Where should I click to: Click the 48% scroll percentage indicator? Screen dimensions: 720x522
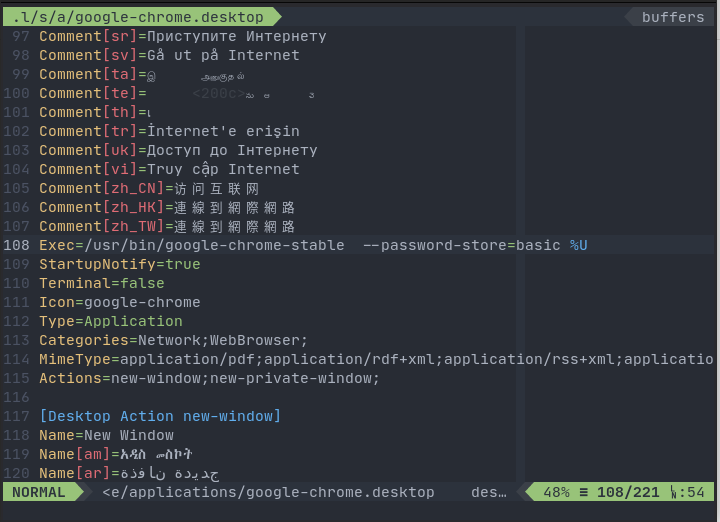click(555, 492)
